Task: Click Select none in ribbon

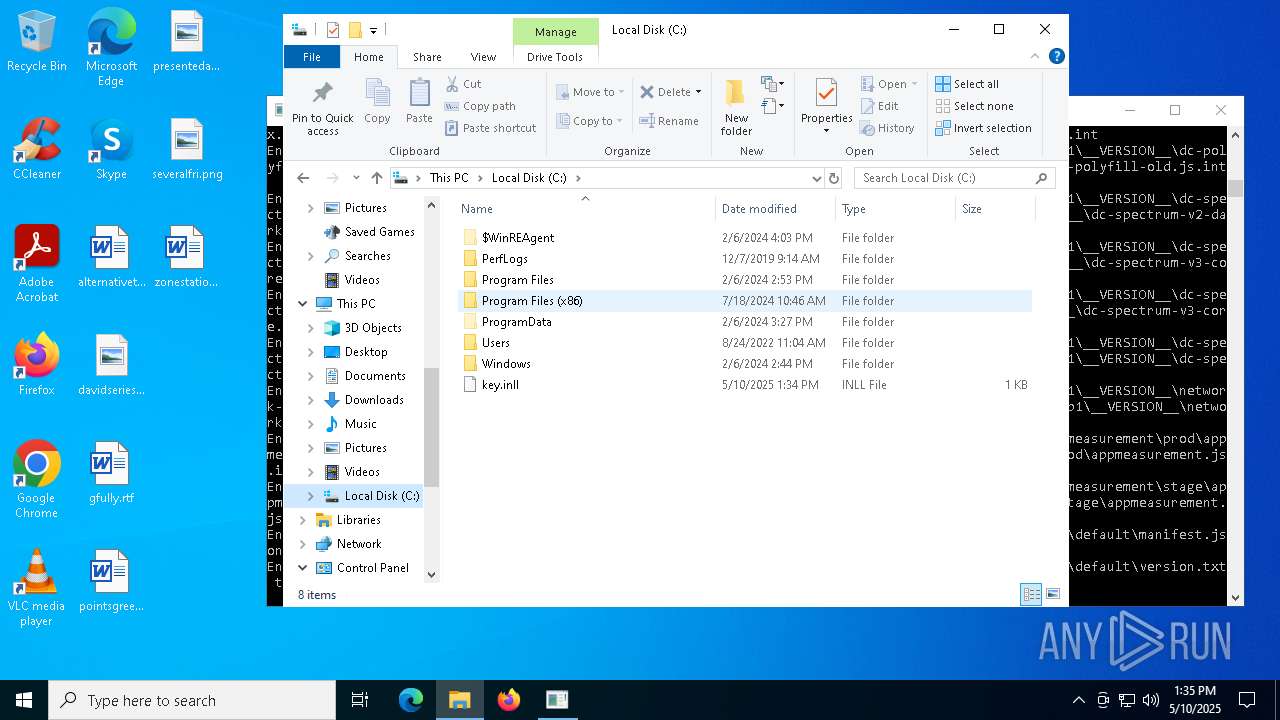Action: [x=974, y=106]
